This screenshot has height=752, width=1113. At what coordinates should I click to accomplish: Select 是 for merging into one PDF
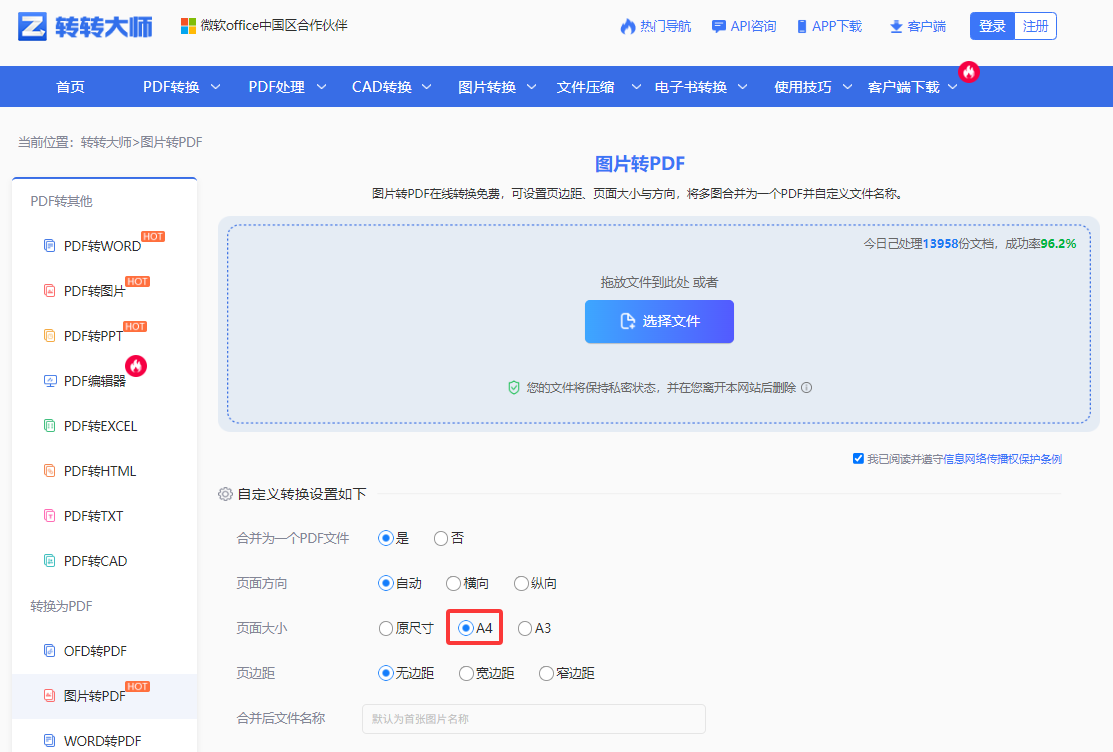pos(385,538)
